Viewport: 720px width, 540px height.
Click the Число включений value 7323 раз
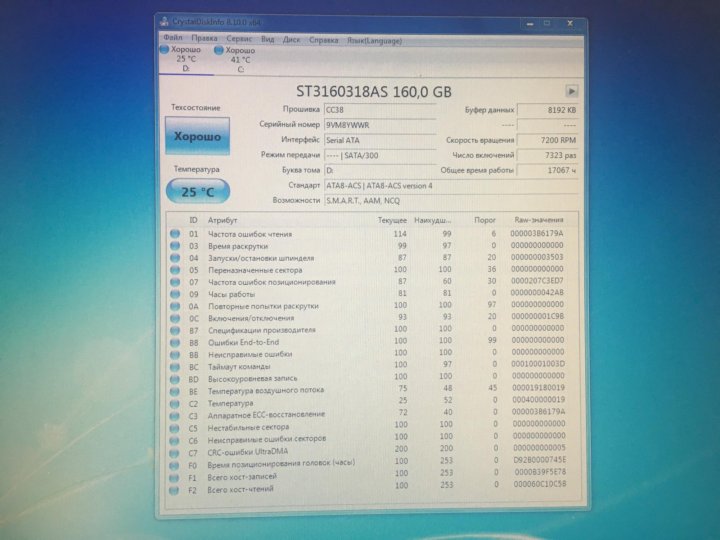click(547, 155)
